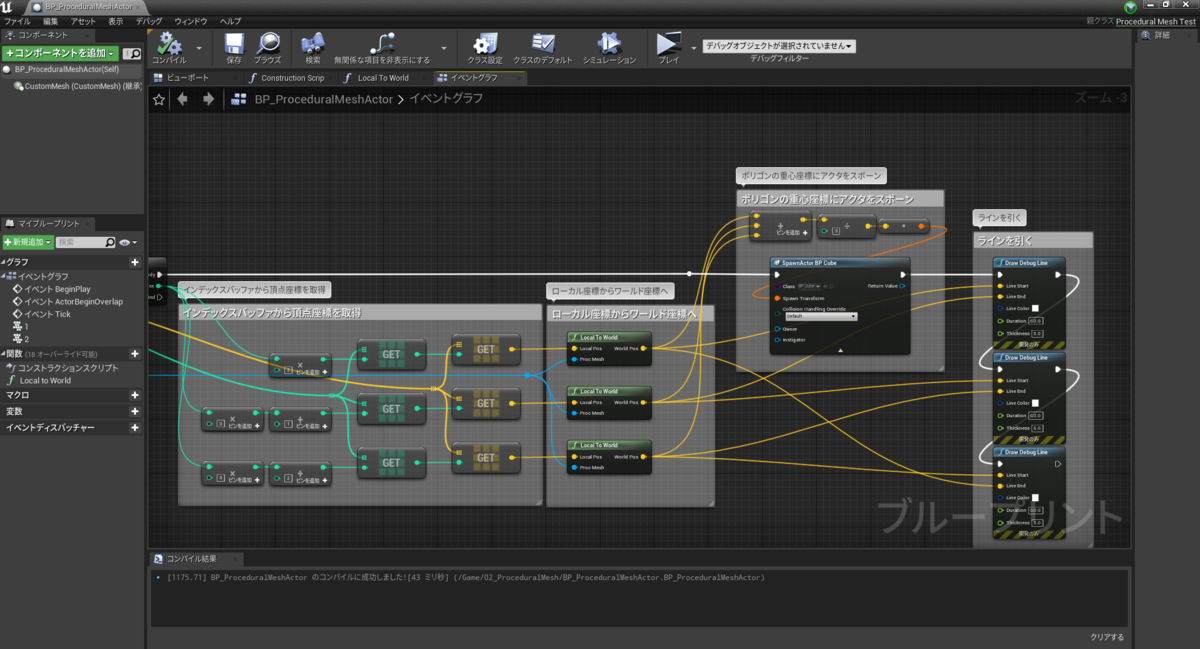The image size is (1200, 649).
Task: Click the white Line Color swatch on top Draw Debug Line
Action: point(1036,308)
